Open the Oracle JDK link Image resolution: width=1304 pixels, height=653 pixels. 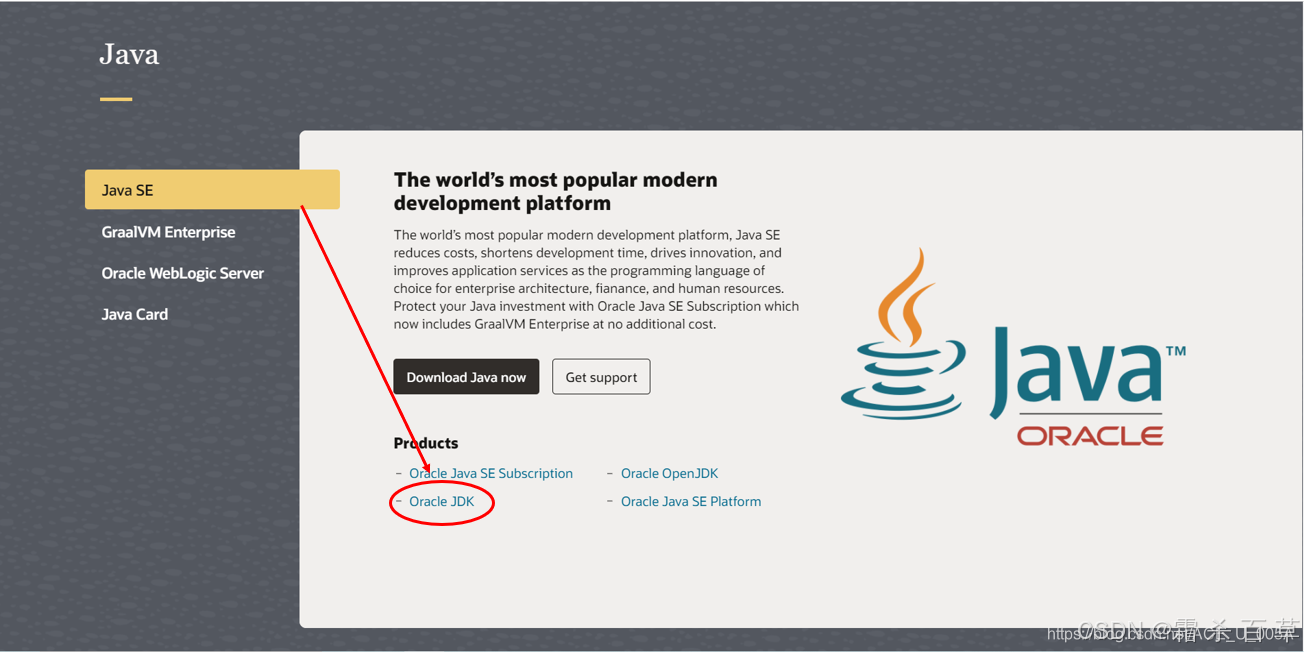coord(441,501)
